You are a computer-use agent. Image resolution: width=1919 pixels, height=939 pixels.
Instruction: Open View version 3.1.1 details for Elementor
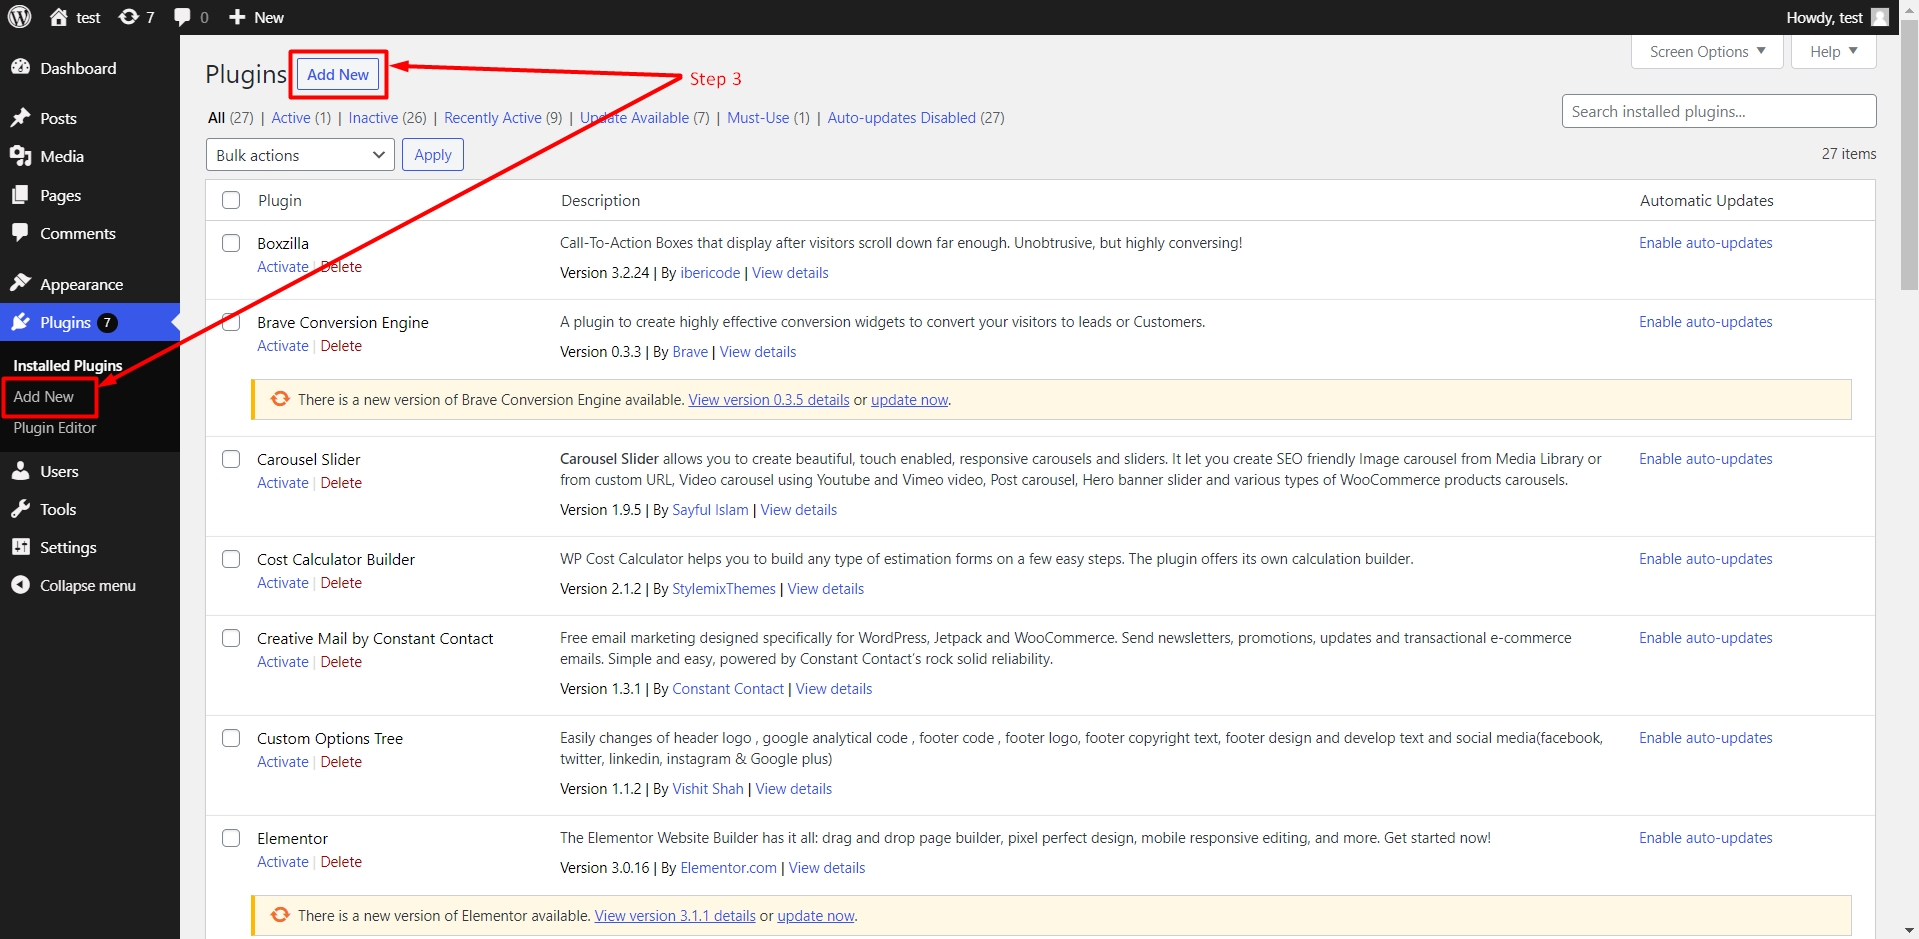pyautogui.click(x=675, y=916)
